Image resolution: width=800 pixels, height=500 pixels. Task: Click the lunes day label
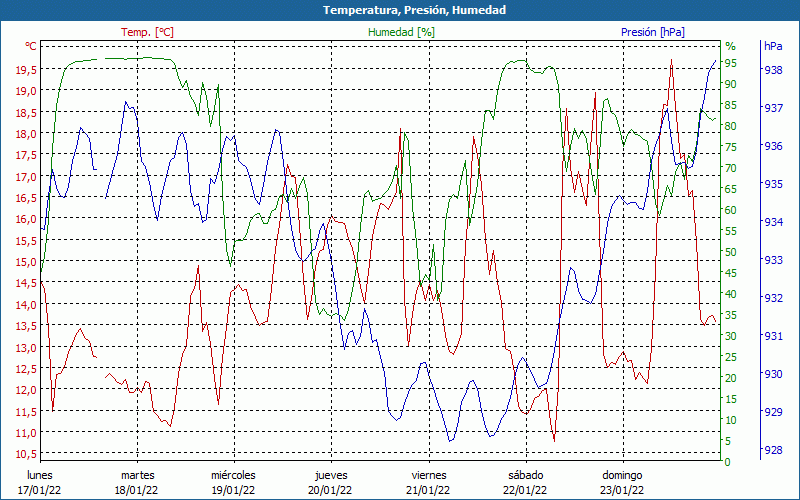tap(40, 475)
